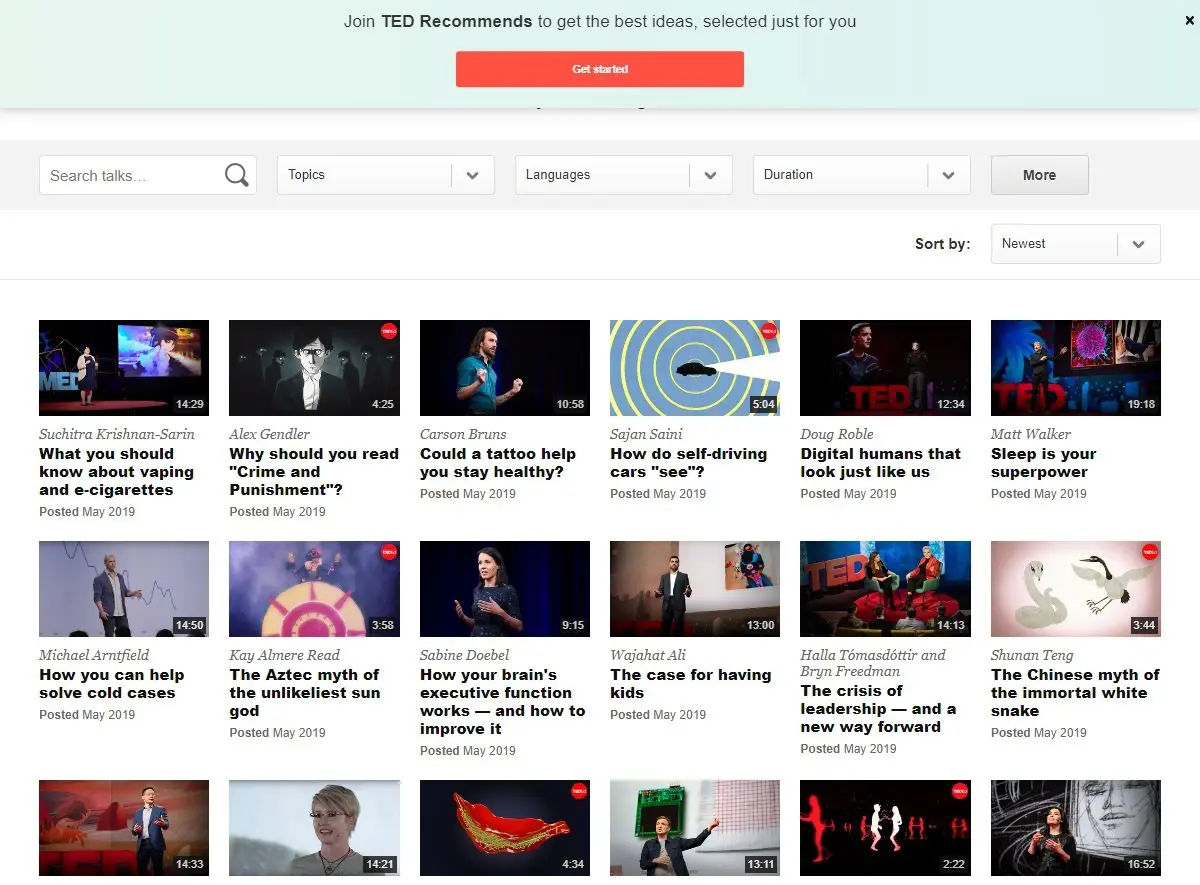Open Wajahat Ali talk thumbnail

tap(695, 589)
